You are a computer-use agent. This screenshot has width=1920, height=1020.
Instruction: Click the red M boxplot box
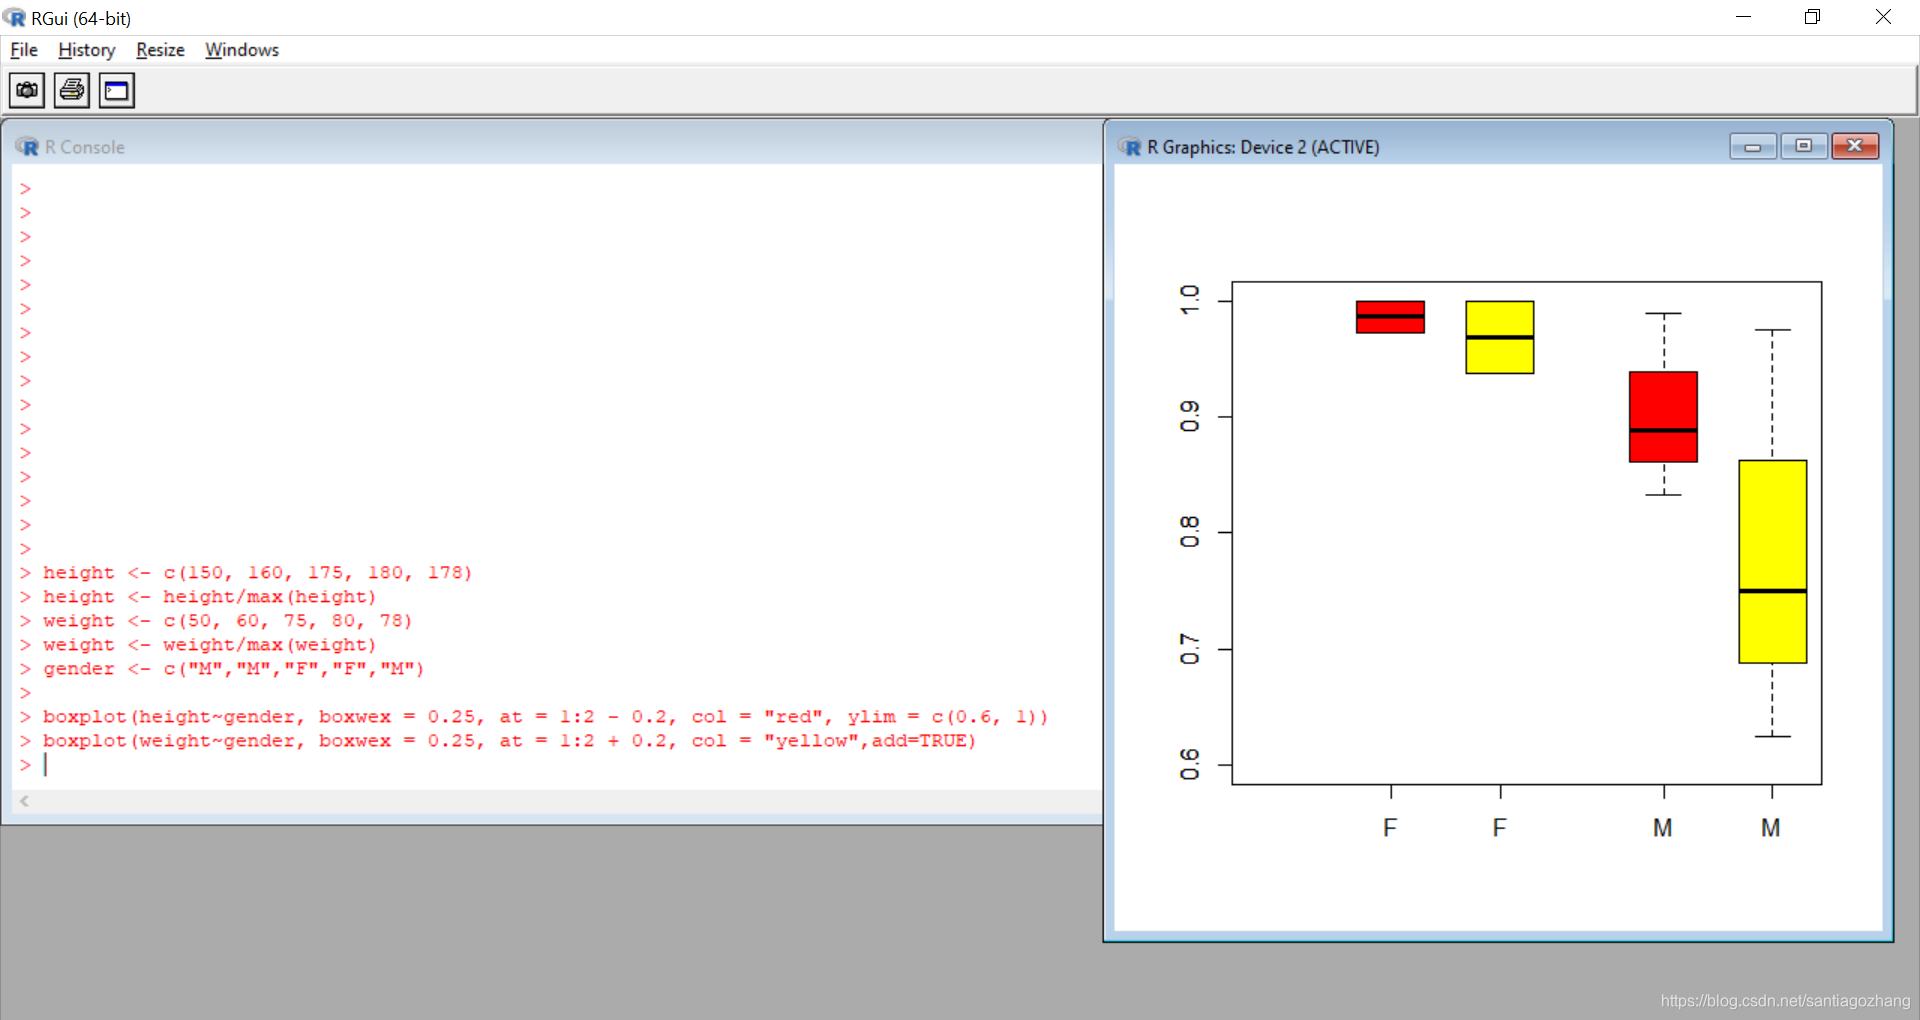tap(1663, 417)
